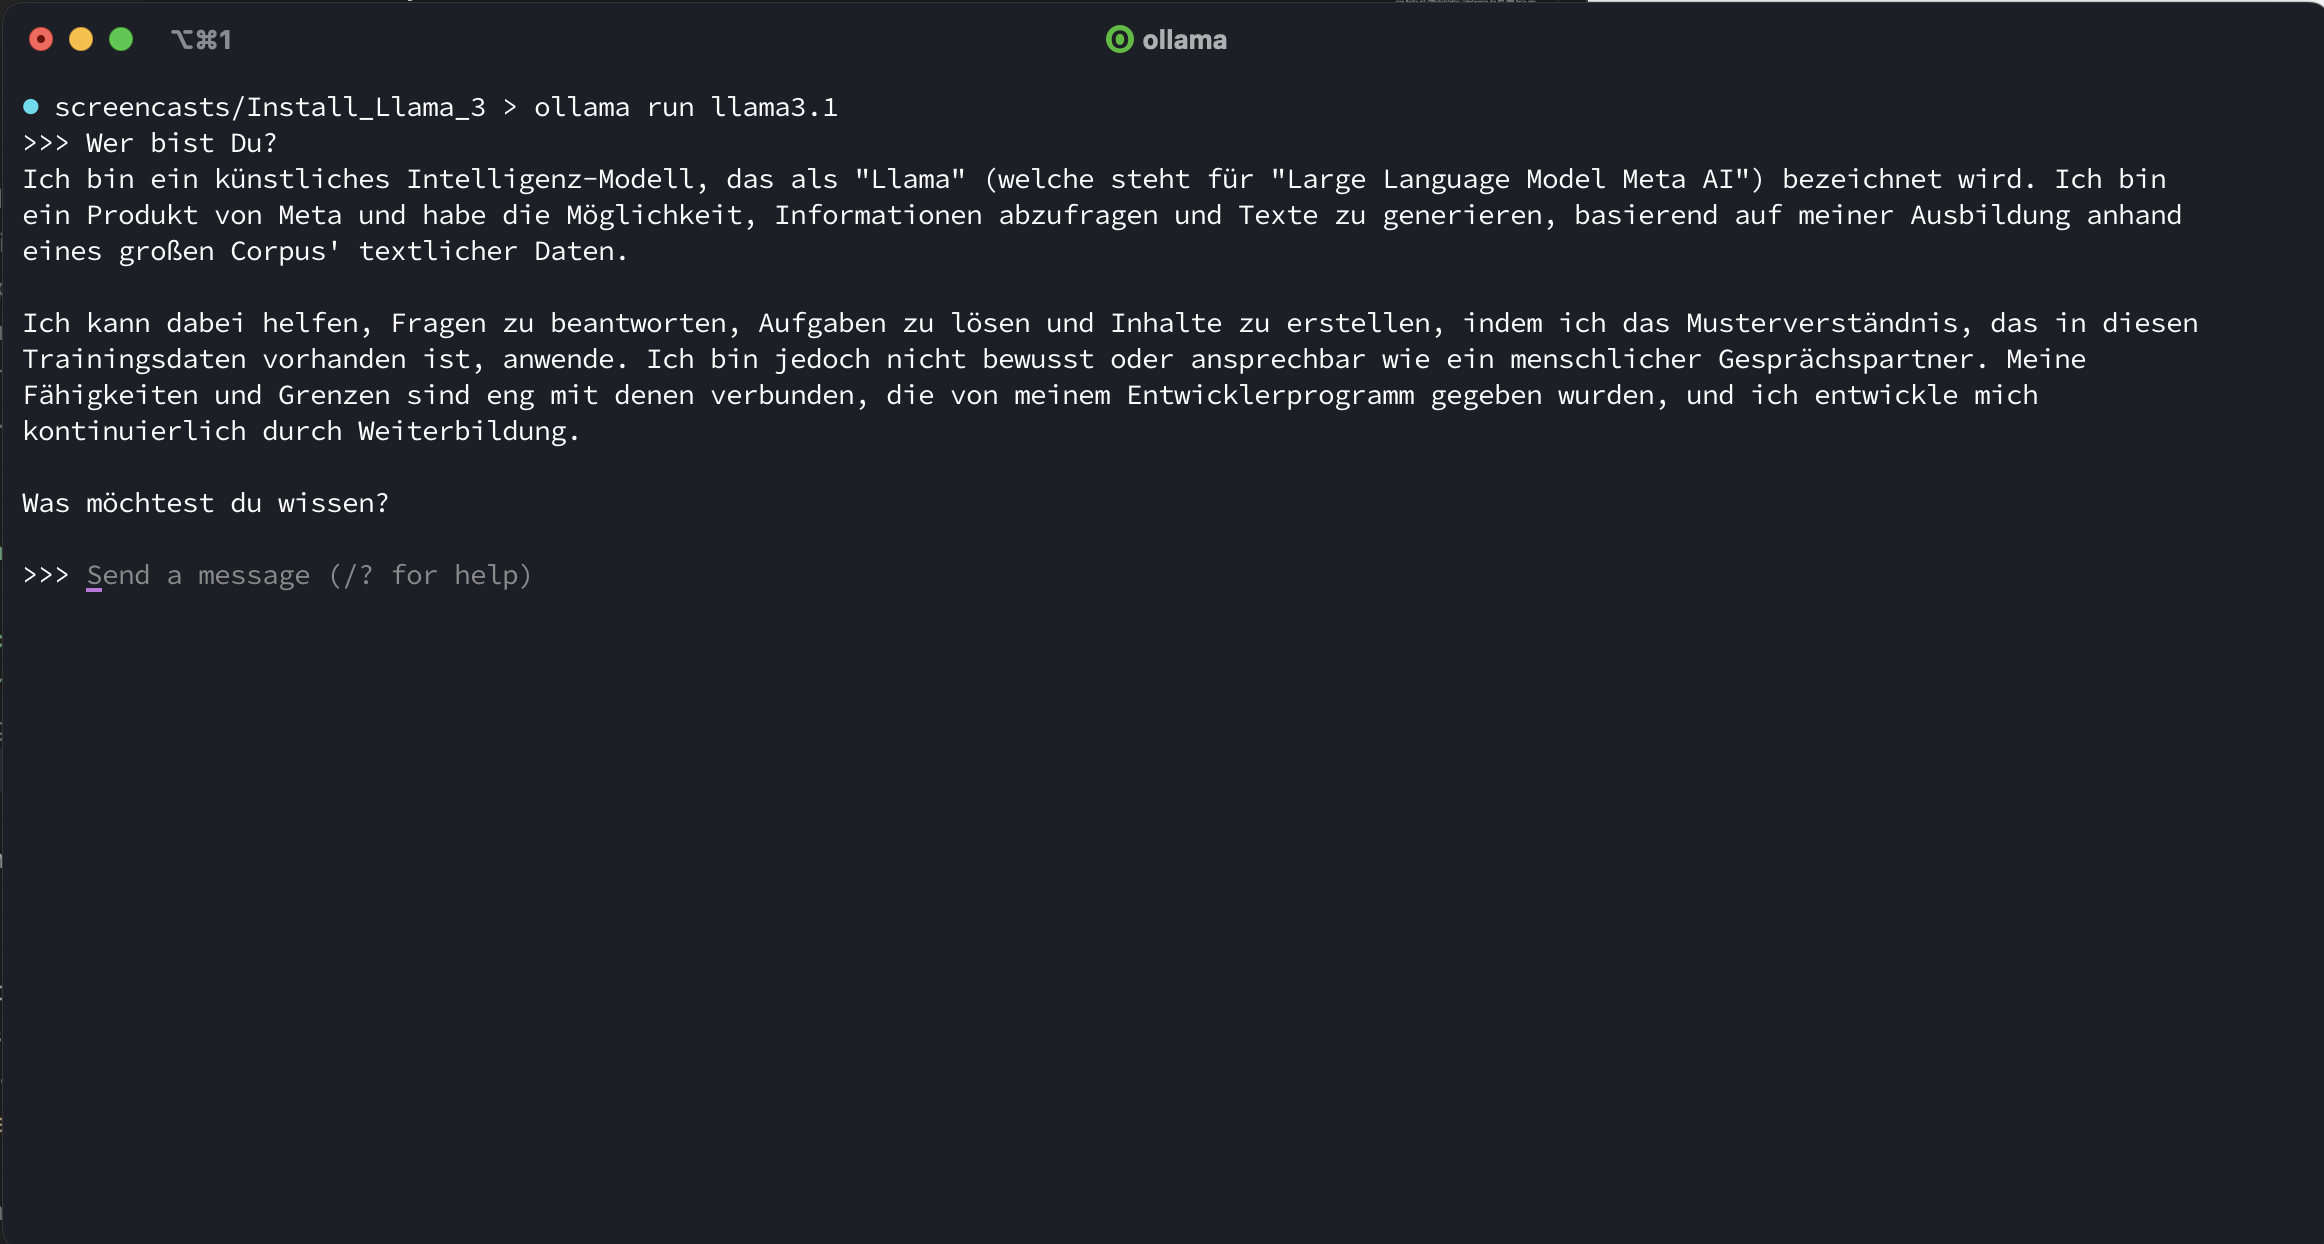The height and width of the screenshot is (1244, 2324).
Task: Click the word "Intelligenz-Modell" in the first line
Action: coord(550,179)
